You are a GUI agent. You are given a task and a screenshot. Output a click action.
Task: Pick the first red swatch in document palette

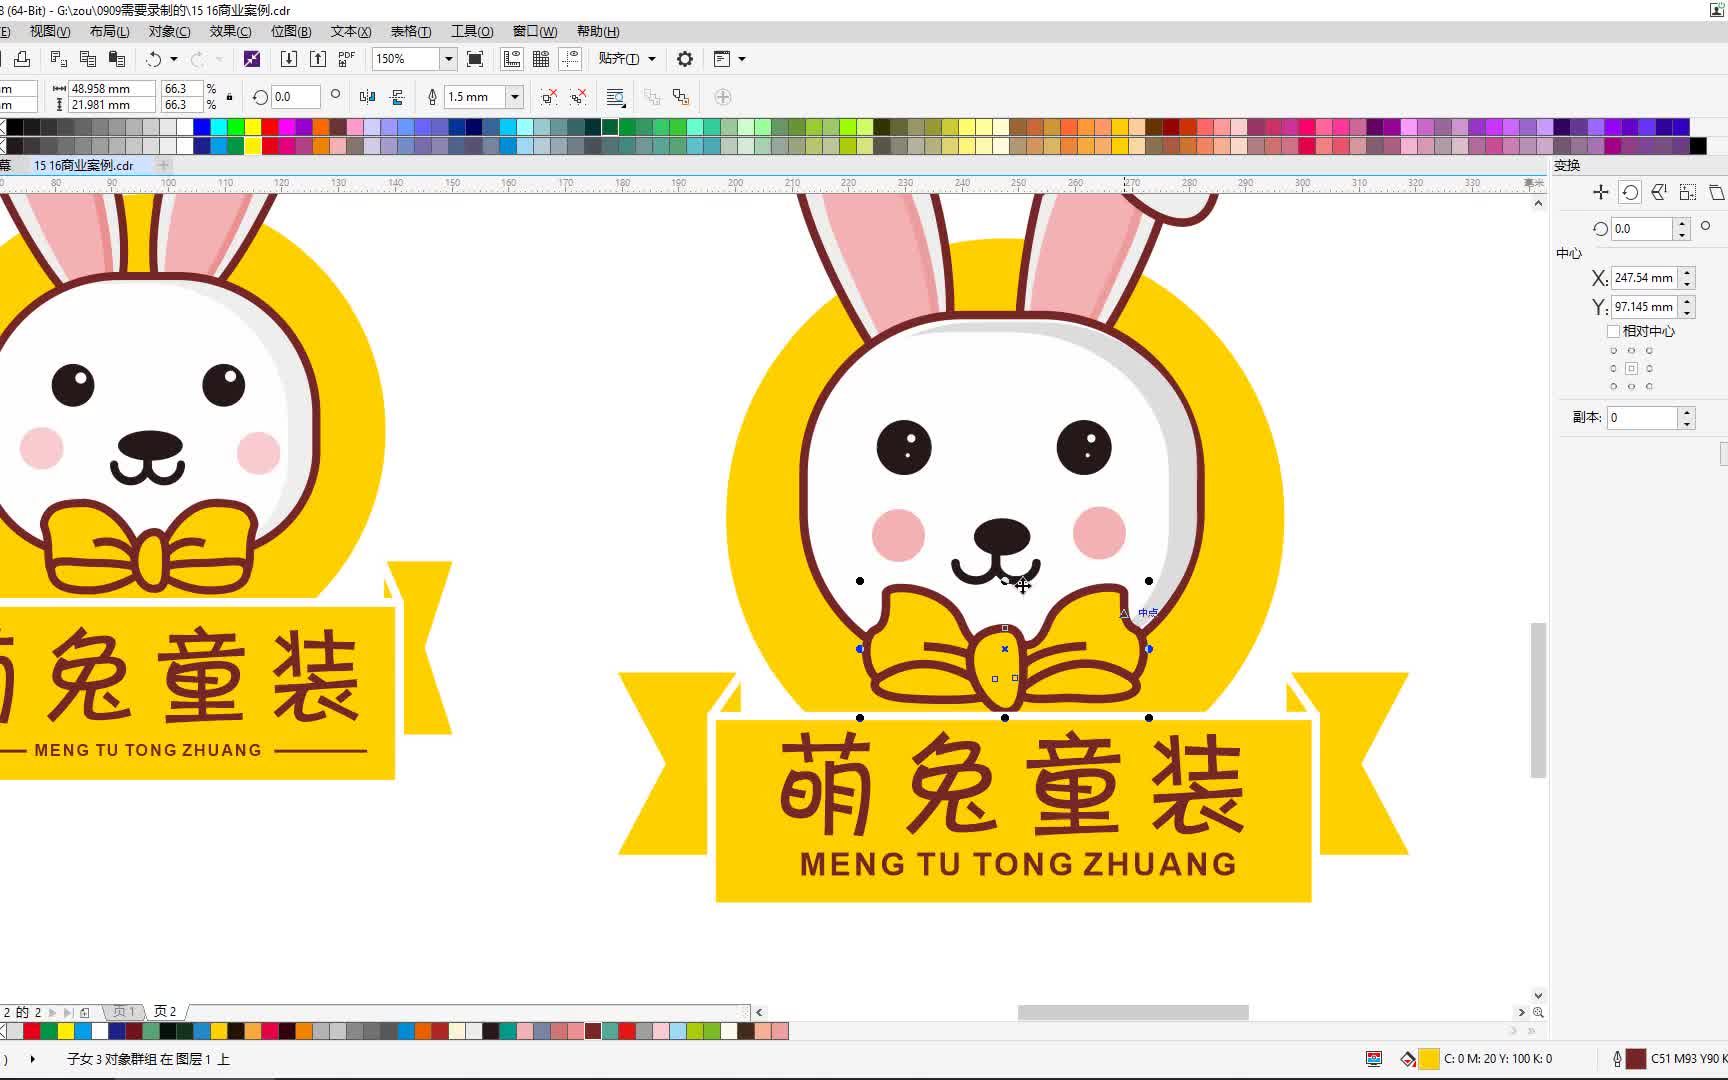[x=32, y=1031]
